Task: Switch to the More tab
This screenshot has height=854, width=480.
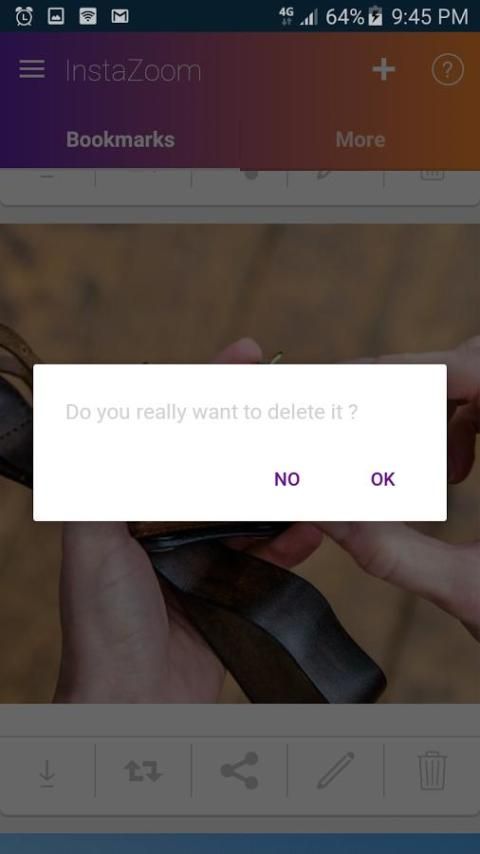Action: [x=360, y=140]
